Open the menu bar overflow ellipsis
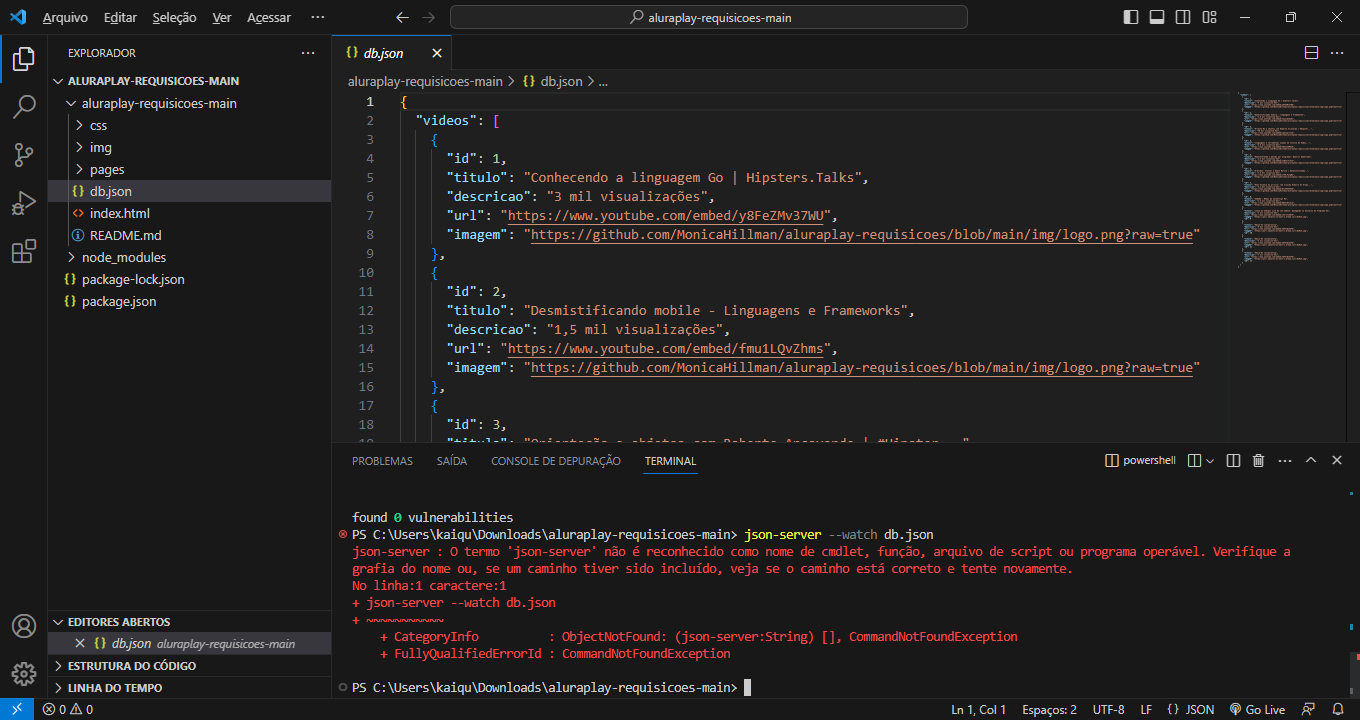The height and width of the screenshot is (720, 1360). (x=318, y=17)
